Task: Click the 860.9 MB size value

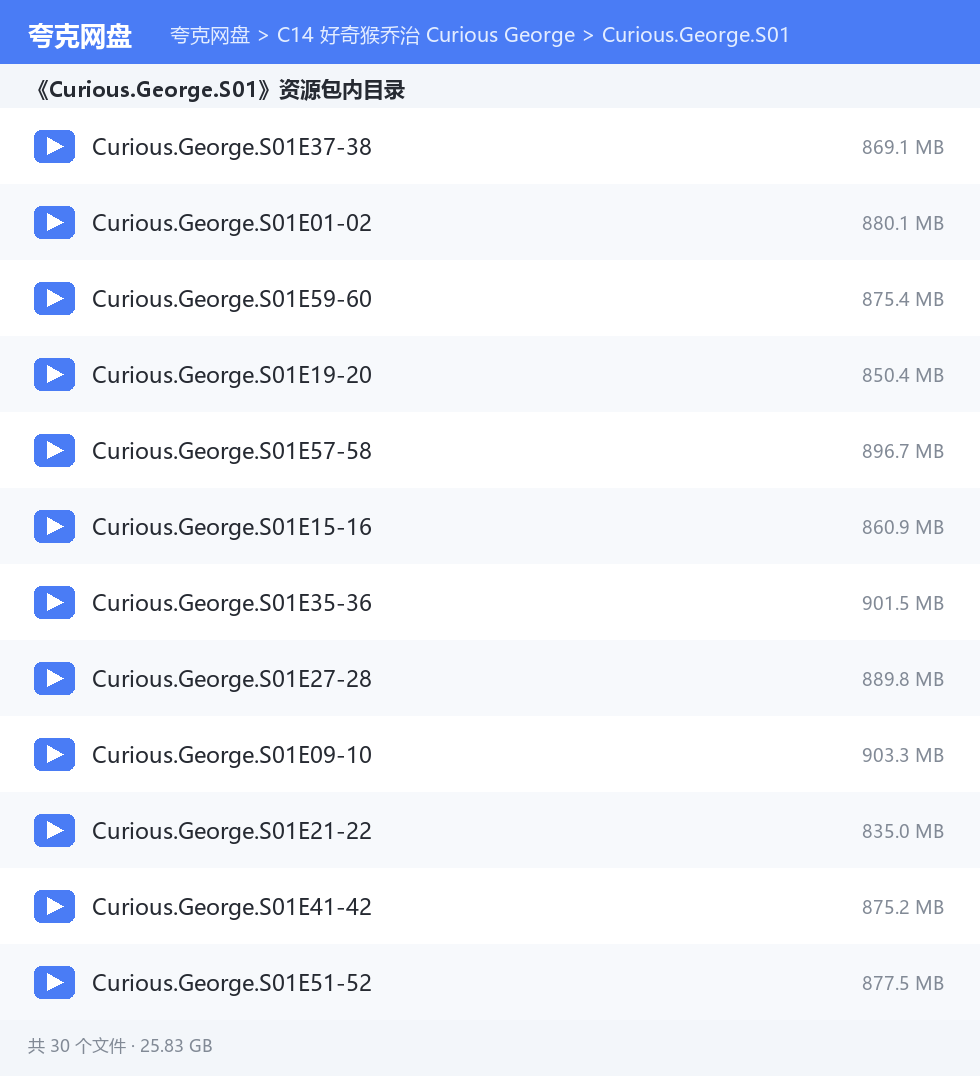Action: pyautogui.click(x=902, y=527)
